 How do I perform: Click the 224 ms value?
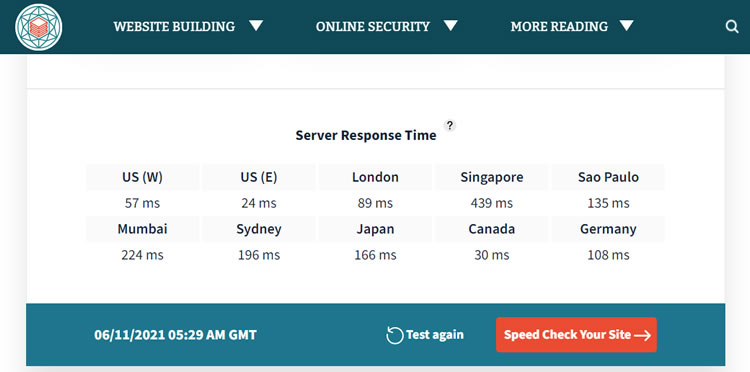click(x=143, y=255)
